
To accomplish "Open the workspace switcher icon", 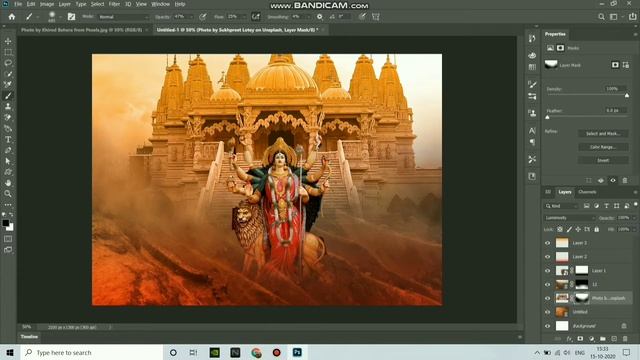I will pyautogui.click(x=613, y=17).
